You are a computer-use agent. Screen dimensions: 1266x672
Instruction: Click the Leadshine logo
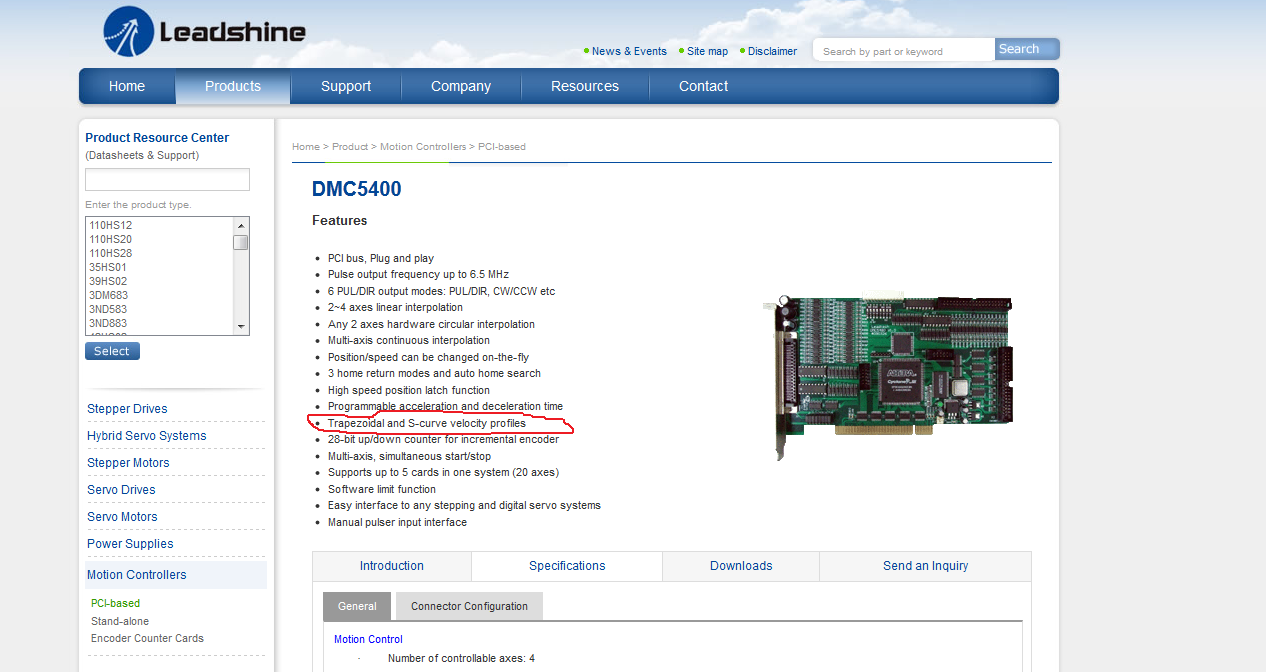204,32
